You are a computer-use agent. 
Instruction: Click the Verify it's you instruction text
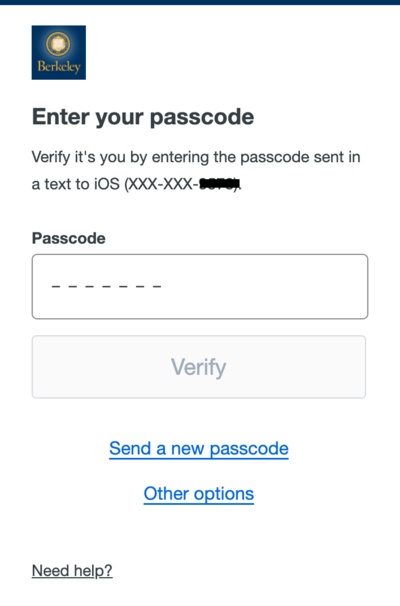[196, 170]
